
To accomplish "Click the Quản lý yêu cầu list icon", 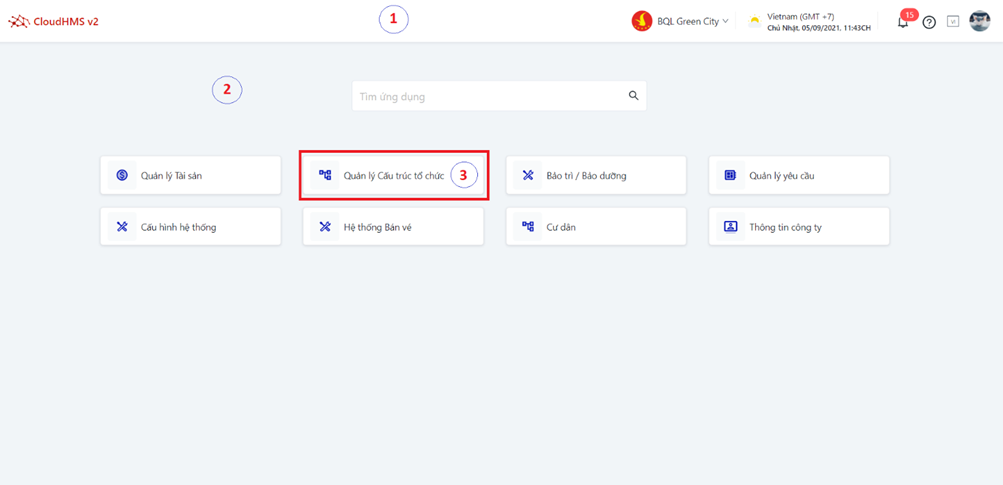I will click(x=730, y=175).
